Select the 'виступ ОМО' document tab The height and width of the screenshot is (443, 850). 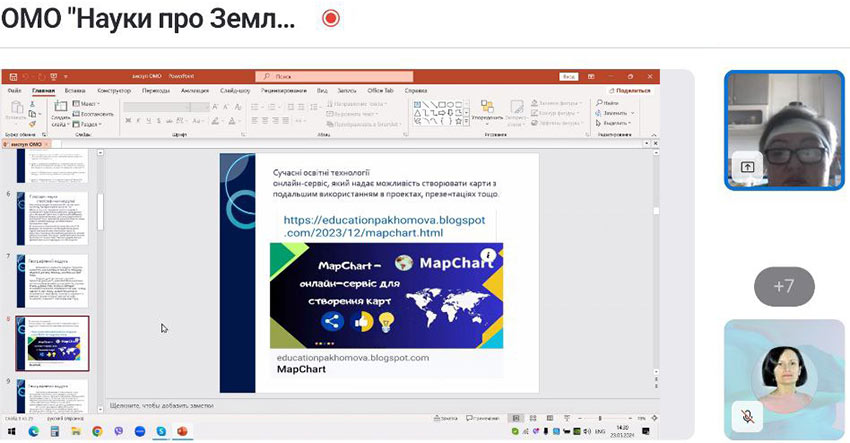[x=26, y=144]
